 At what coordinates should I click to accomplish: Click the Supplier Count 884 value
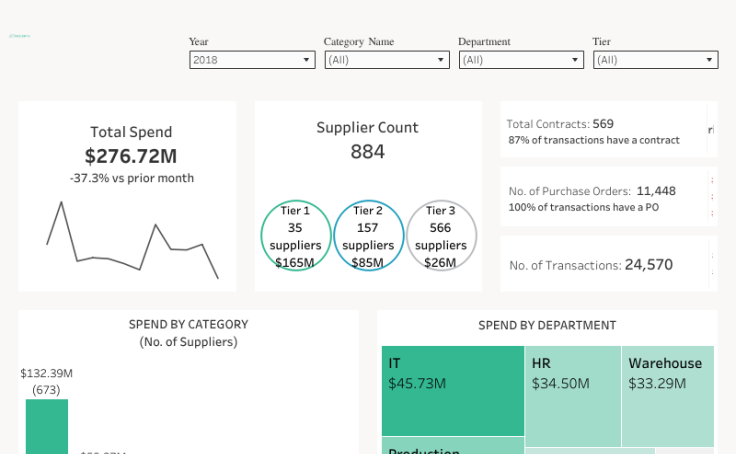click(367, 152)
